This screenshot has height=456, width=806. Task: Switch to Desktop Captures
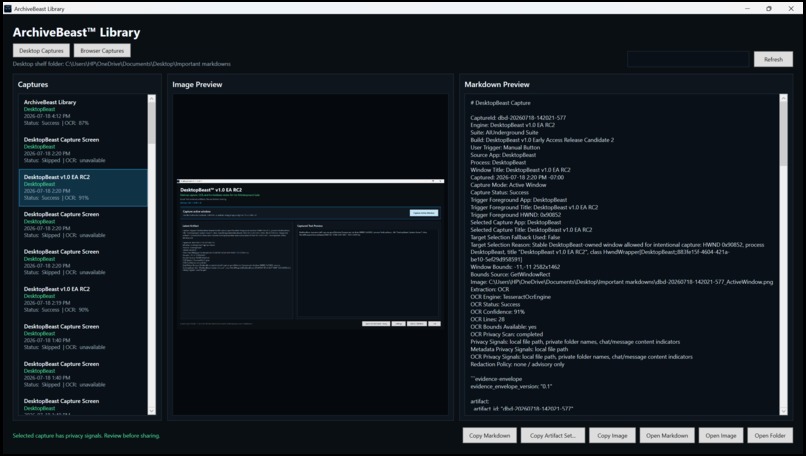tap(41, 50)
